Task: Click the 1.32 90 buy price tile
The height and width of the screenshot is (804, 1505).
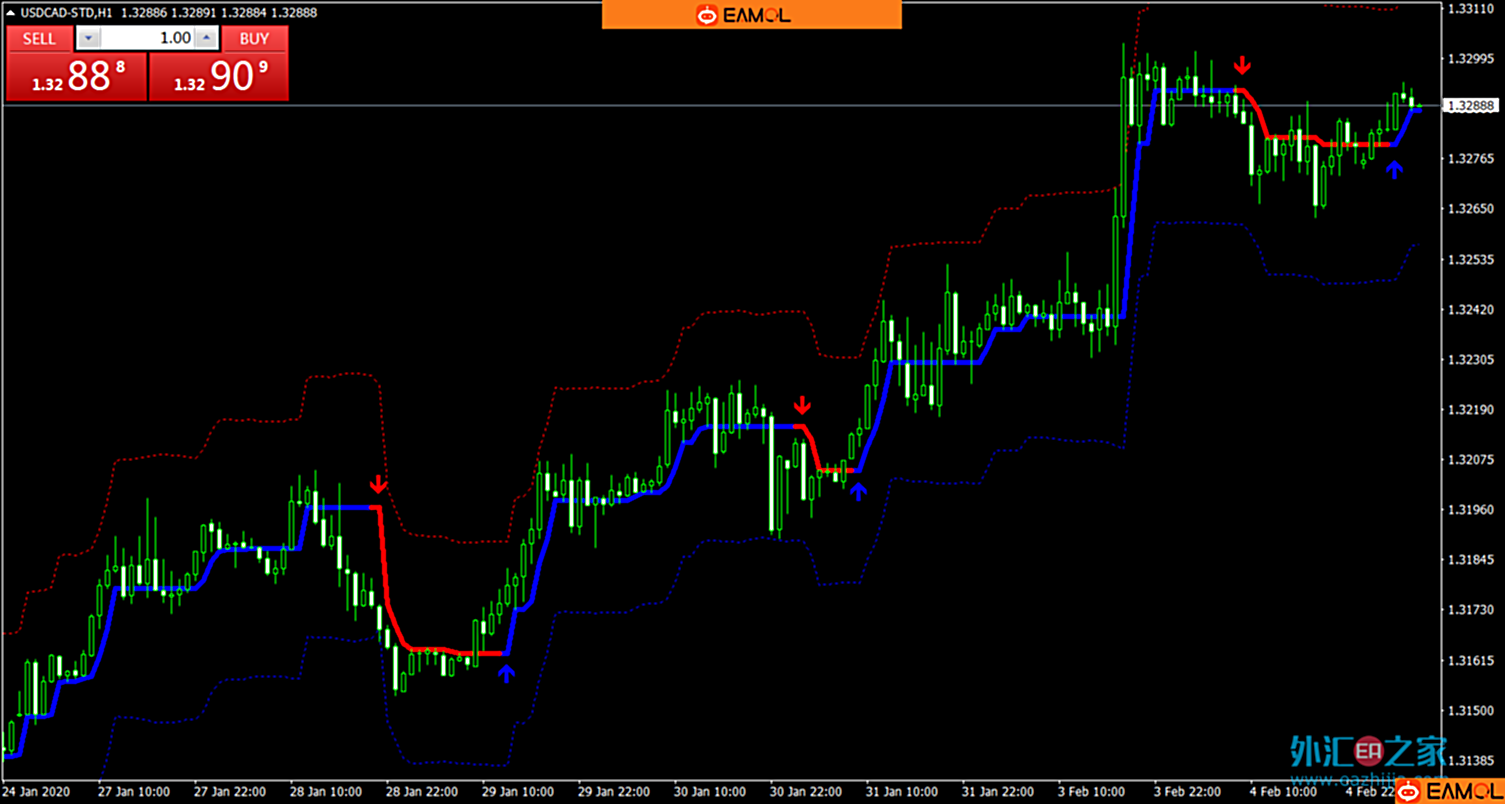Action: (219, 77)
